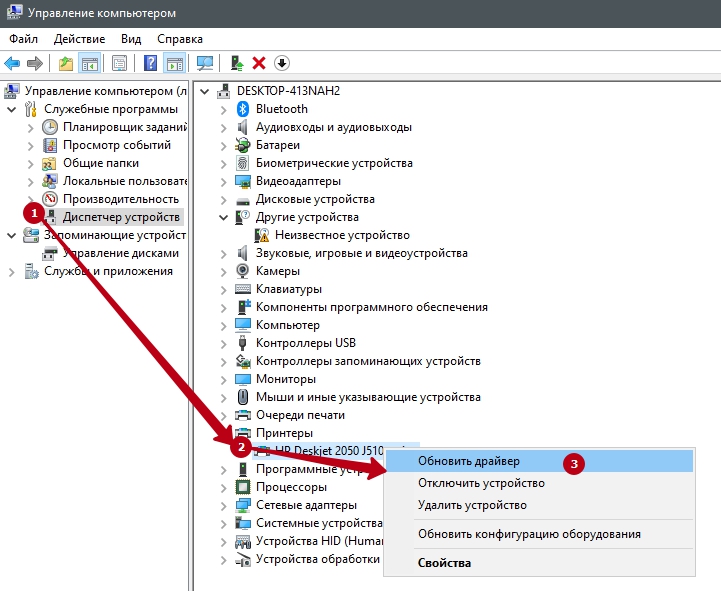This screenshot has width=721, height=591.
Task: Click the black down-arrow disable device icon
Action: pyautogui.click(x=282, y=63)
